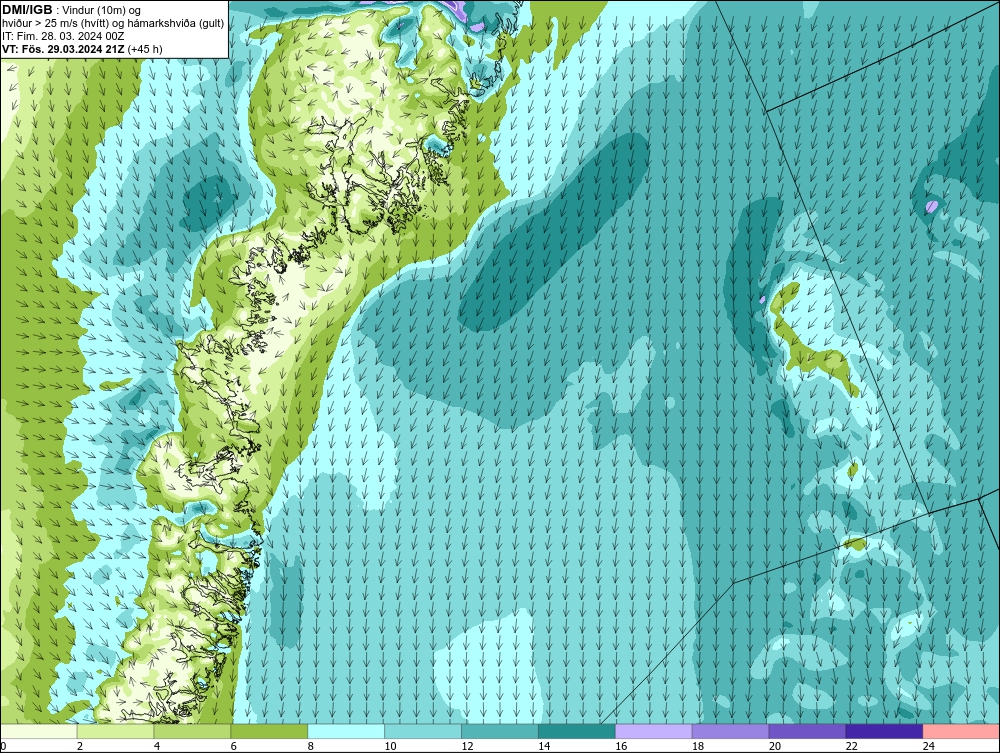
Task: Click the legend scale label 16
Action: click(621, 746)
